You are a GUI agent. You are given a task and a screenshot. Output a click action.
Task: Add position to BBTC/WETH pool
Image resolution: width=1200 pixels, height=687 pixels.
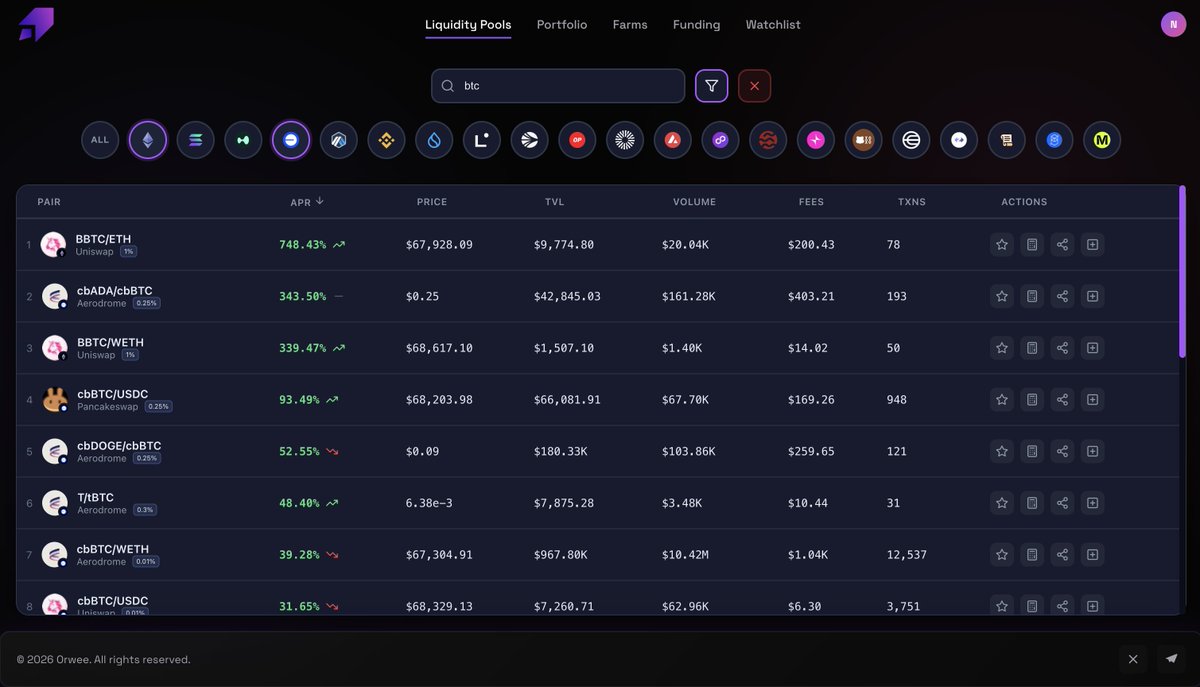[1092, 348]
